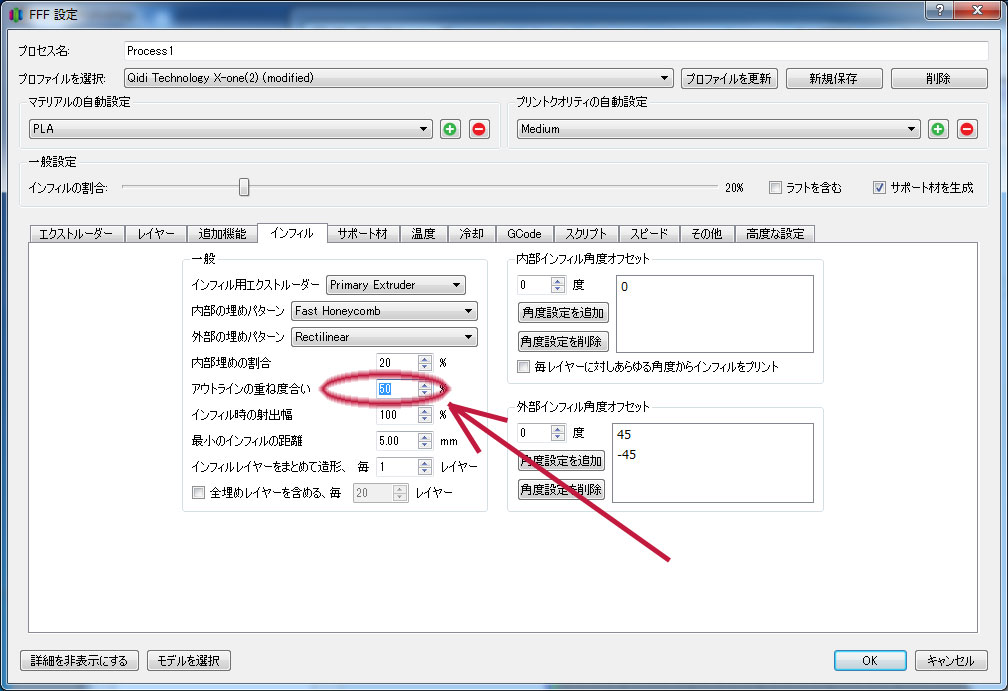The width and height of the screenshot is (1008, 691).
Task: Open the Rectilinear external pattern dropdown
Action: tap(384, 337)
